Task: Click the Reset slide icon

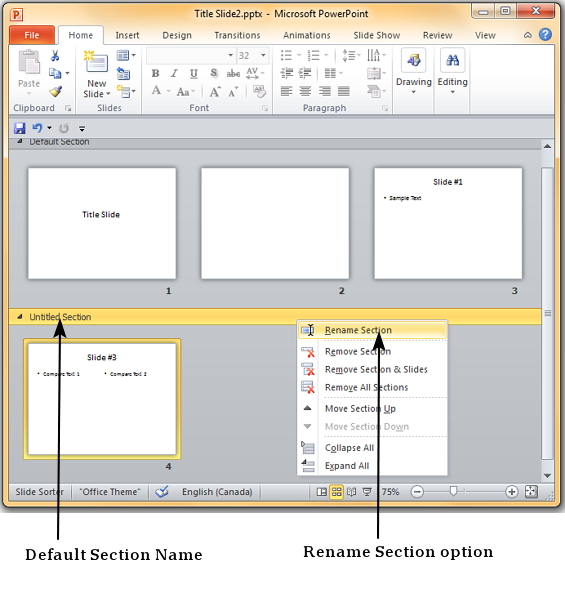Action: click(123, 73)
